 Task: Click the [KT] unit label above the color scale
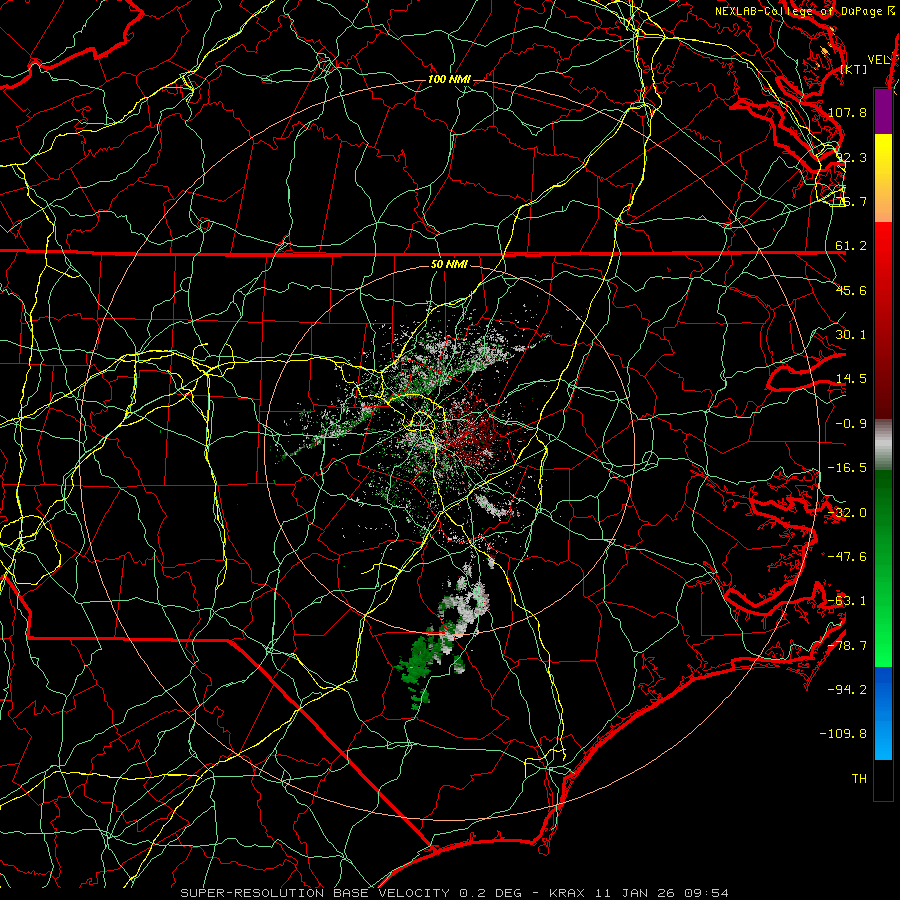[854, 69]
